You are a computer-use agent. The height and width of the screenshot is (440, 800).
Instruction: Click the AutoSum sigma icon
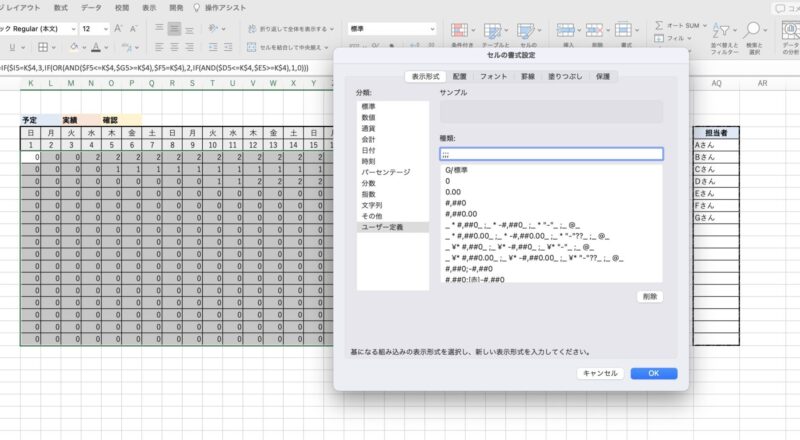pos(659,25)
